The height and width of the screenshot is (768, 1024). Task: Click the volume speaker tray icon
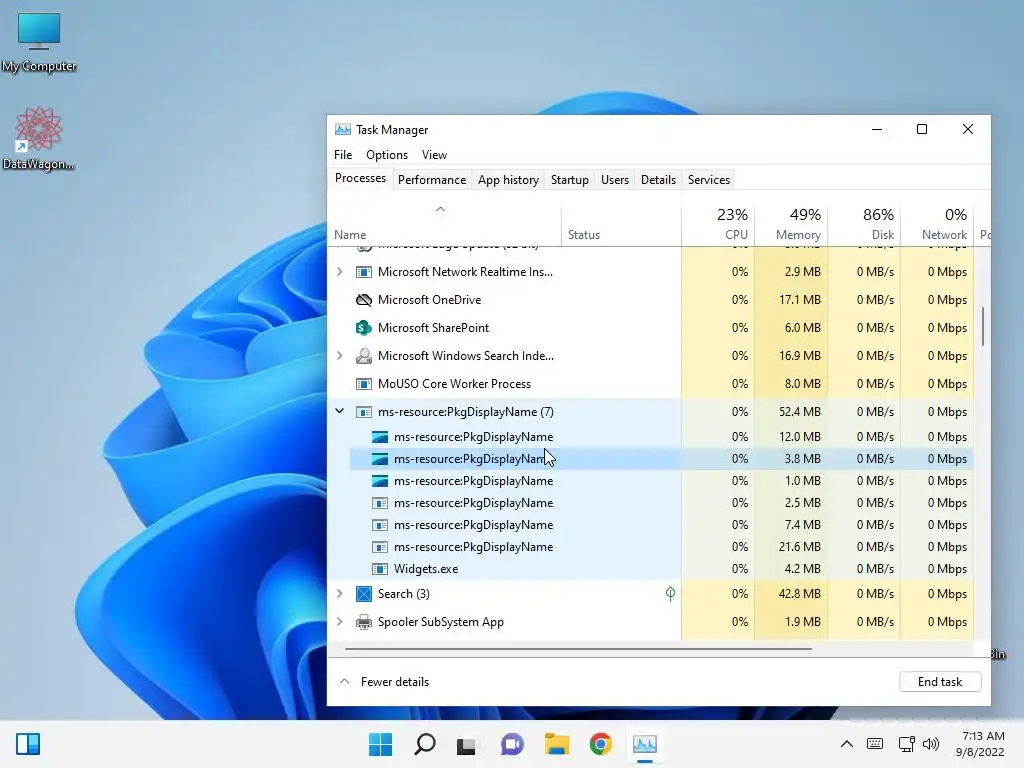[x=931, y=744]
